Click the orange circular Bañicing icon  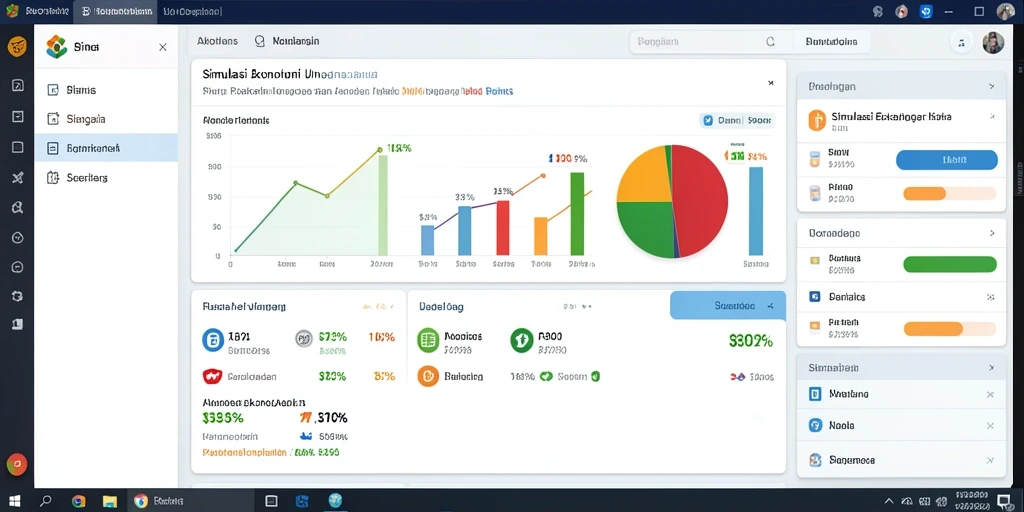(x=428, y=376)
